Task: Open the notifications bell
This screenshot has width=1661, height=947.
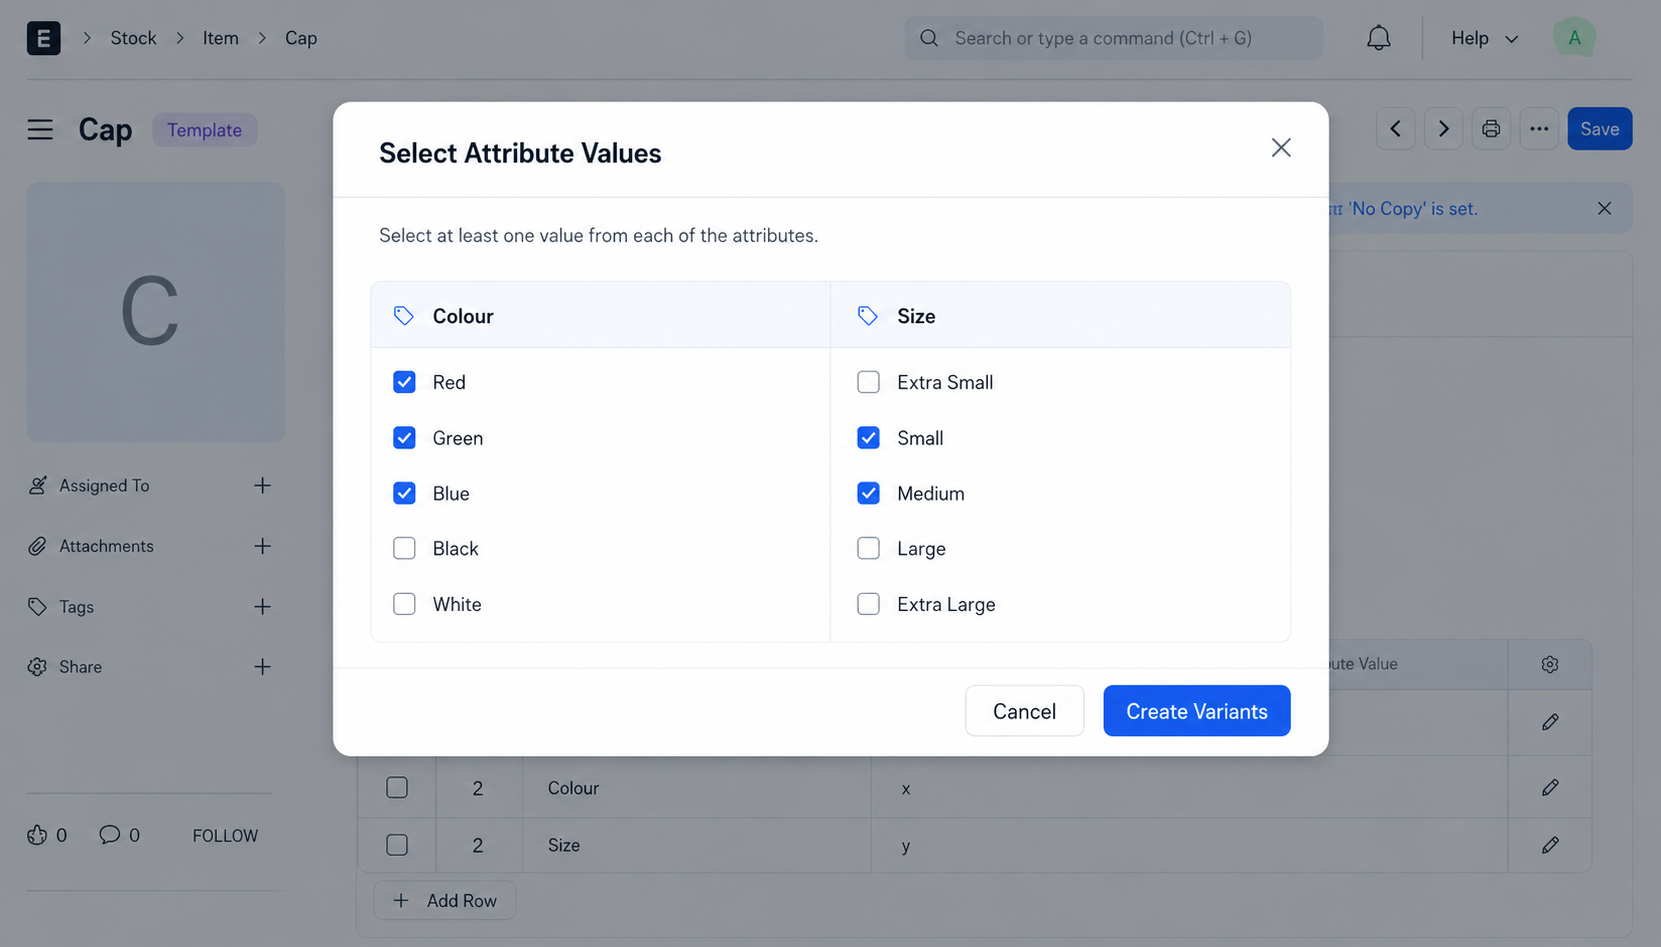Action: coord(1379,38)
